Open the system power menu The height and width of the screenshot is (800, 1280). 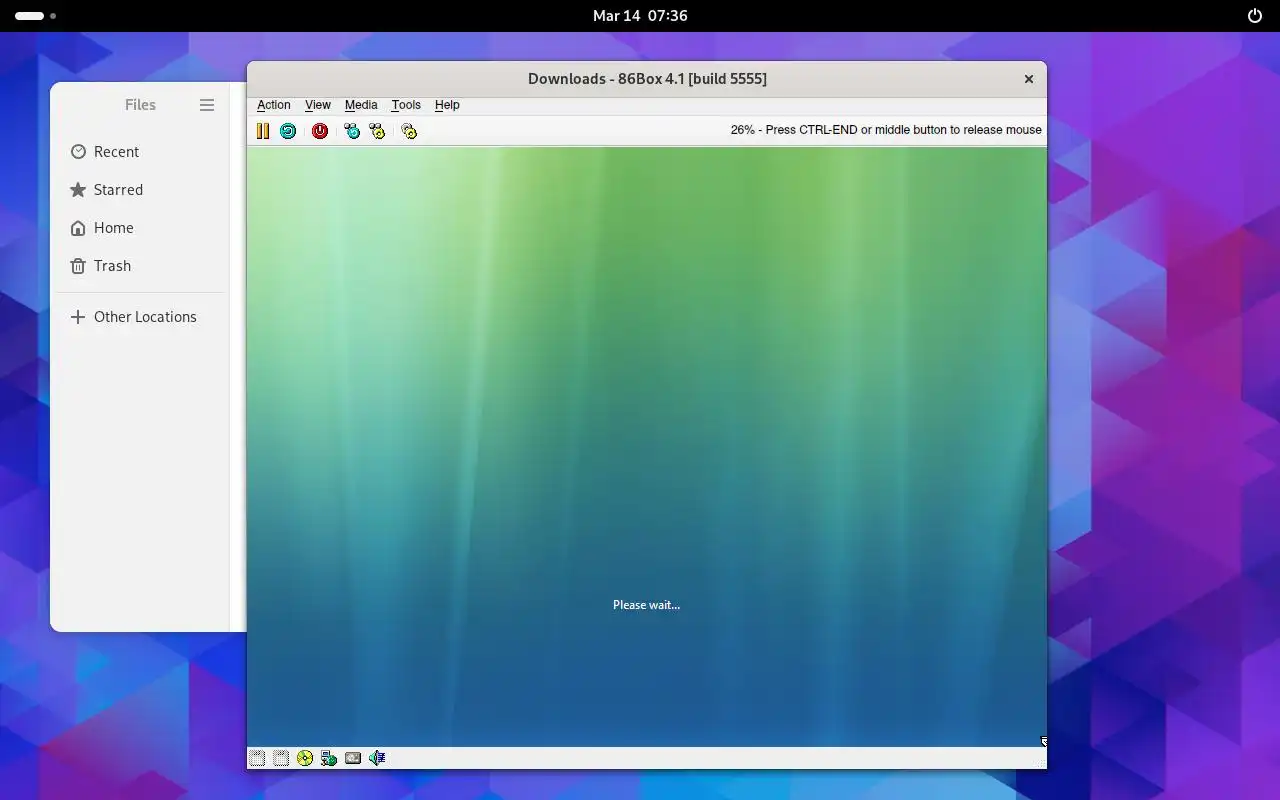(x=1255, y=16)
